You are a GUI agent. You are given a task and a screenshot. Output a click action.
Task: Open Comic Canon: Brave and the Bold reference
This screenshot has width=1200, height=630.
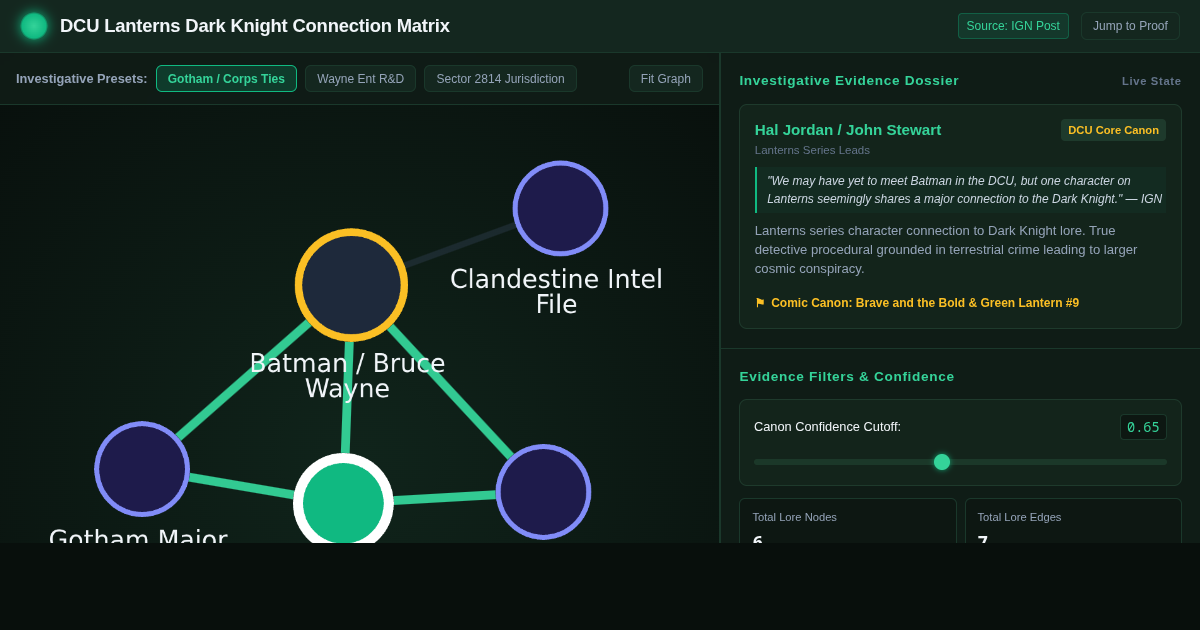[925, 303]
